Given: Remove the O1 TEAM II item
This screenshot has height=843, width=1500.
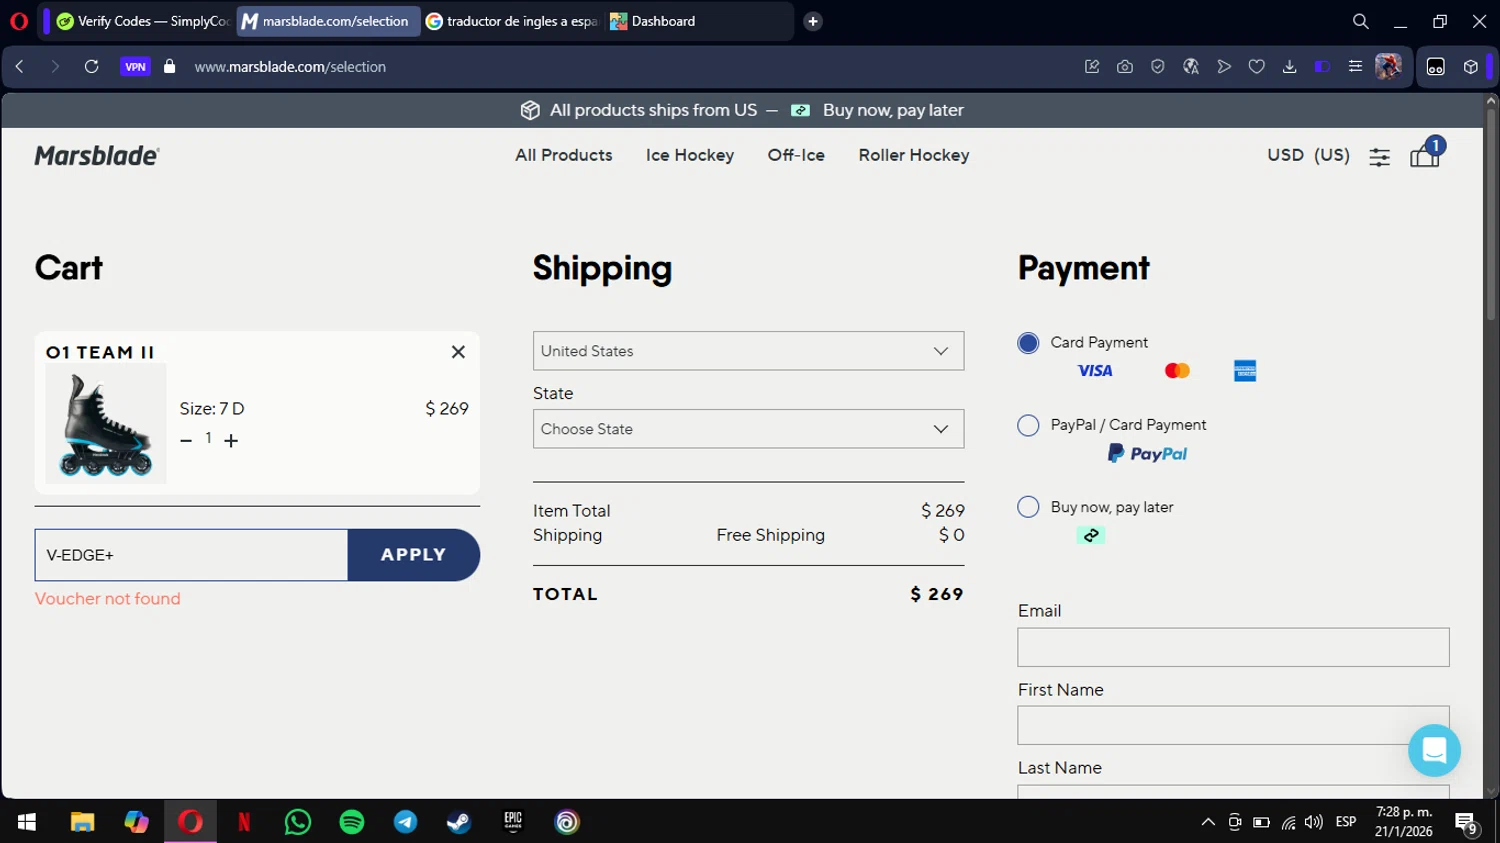Looking at the screenshot, I should click(458, 352).
